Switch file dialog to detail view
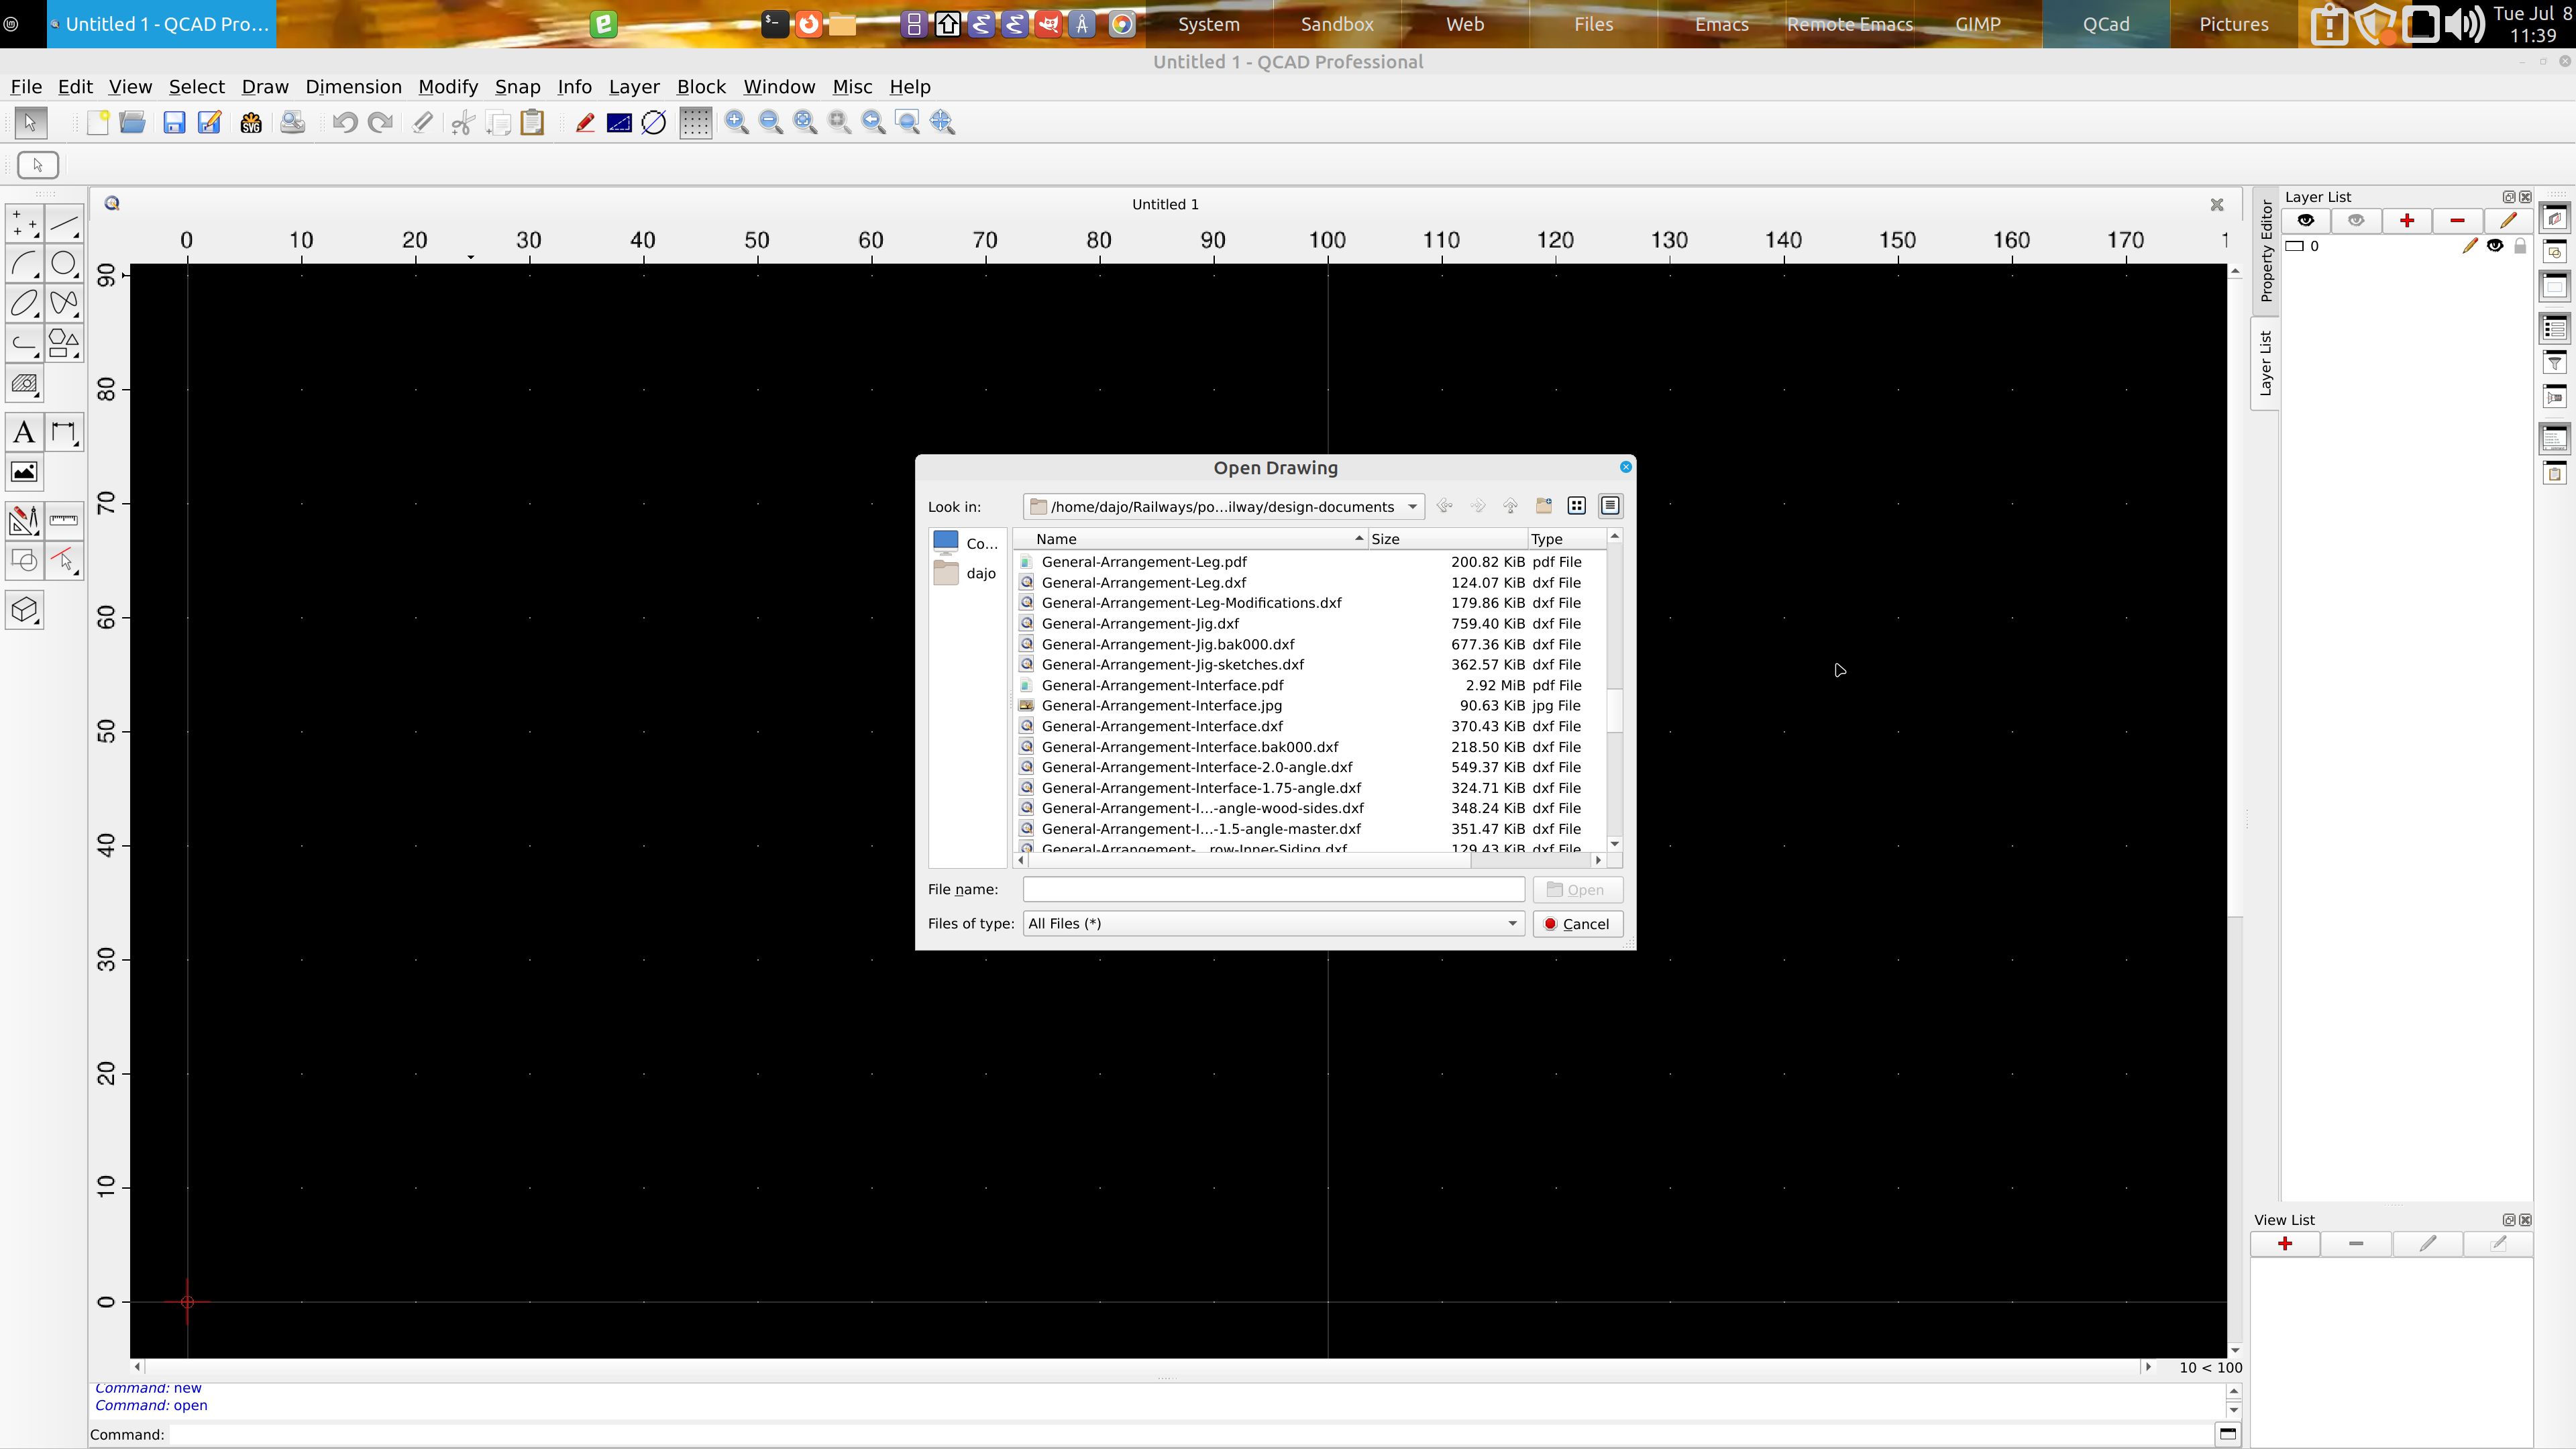Screen dimensions: 2576x1449 coord(1610,506)
